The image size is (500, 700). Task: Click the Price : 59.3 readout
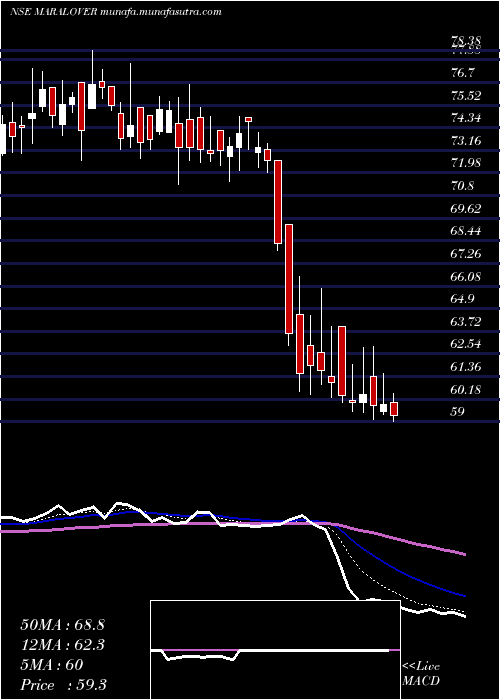coord(63,685)
